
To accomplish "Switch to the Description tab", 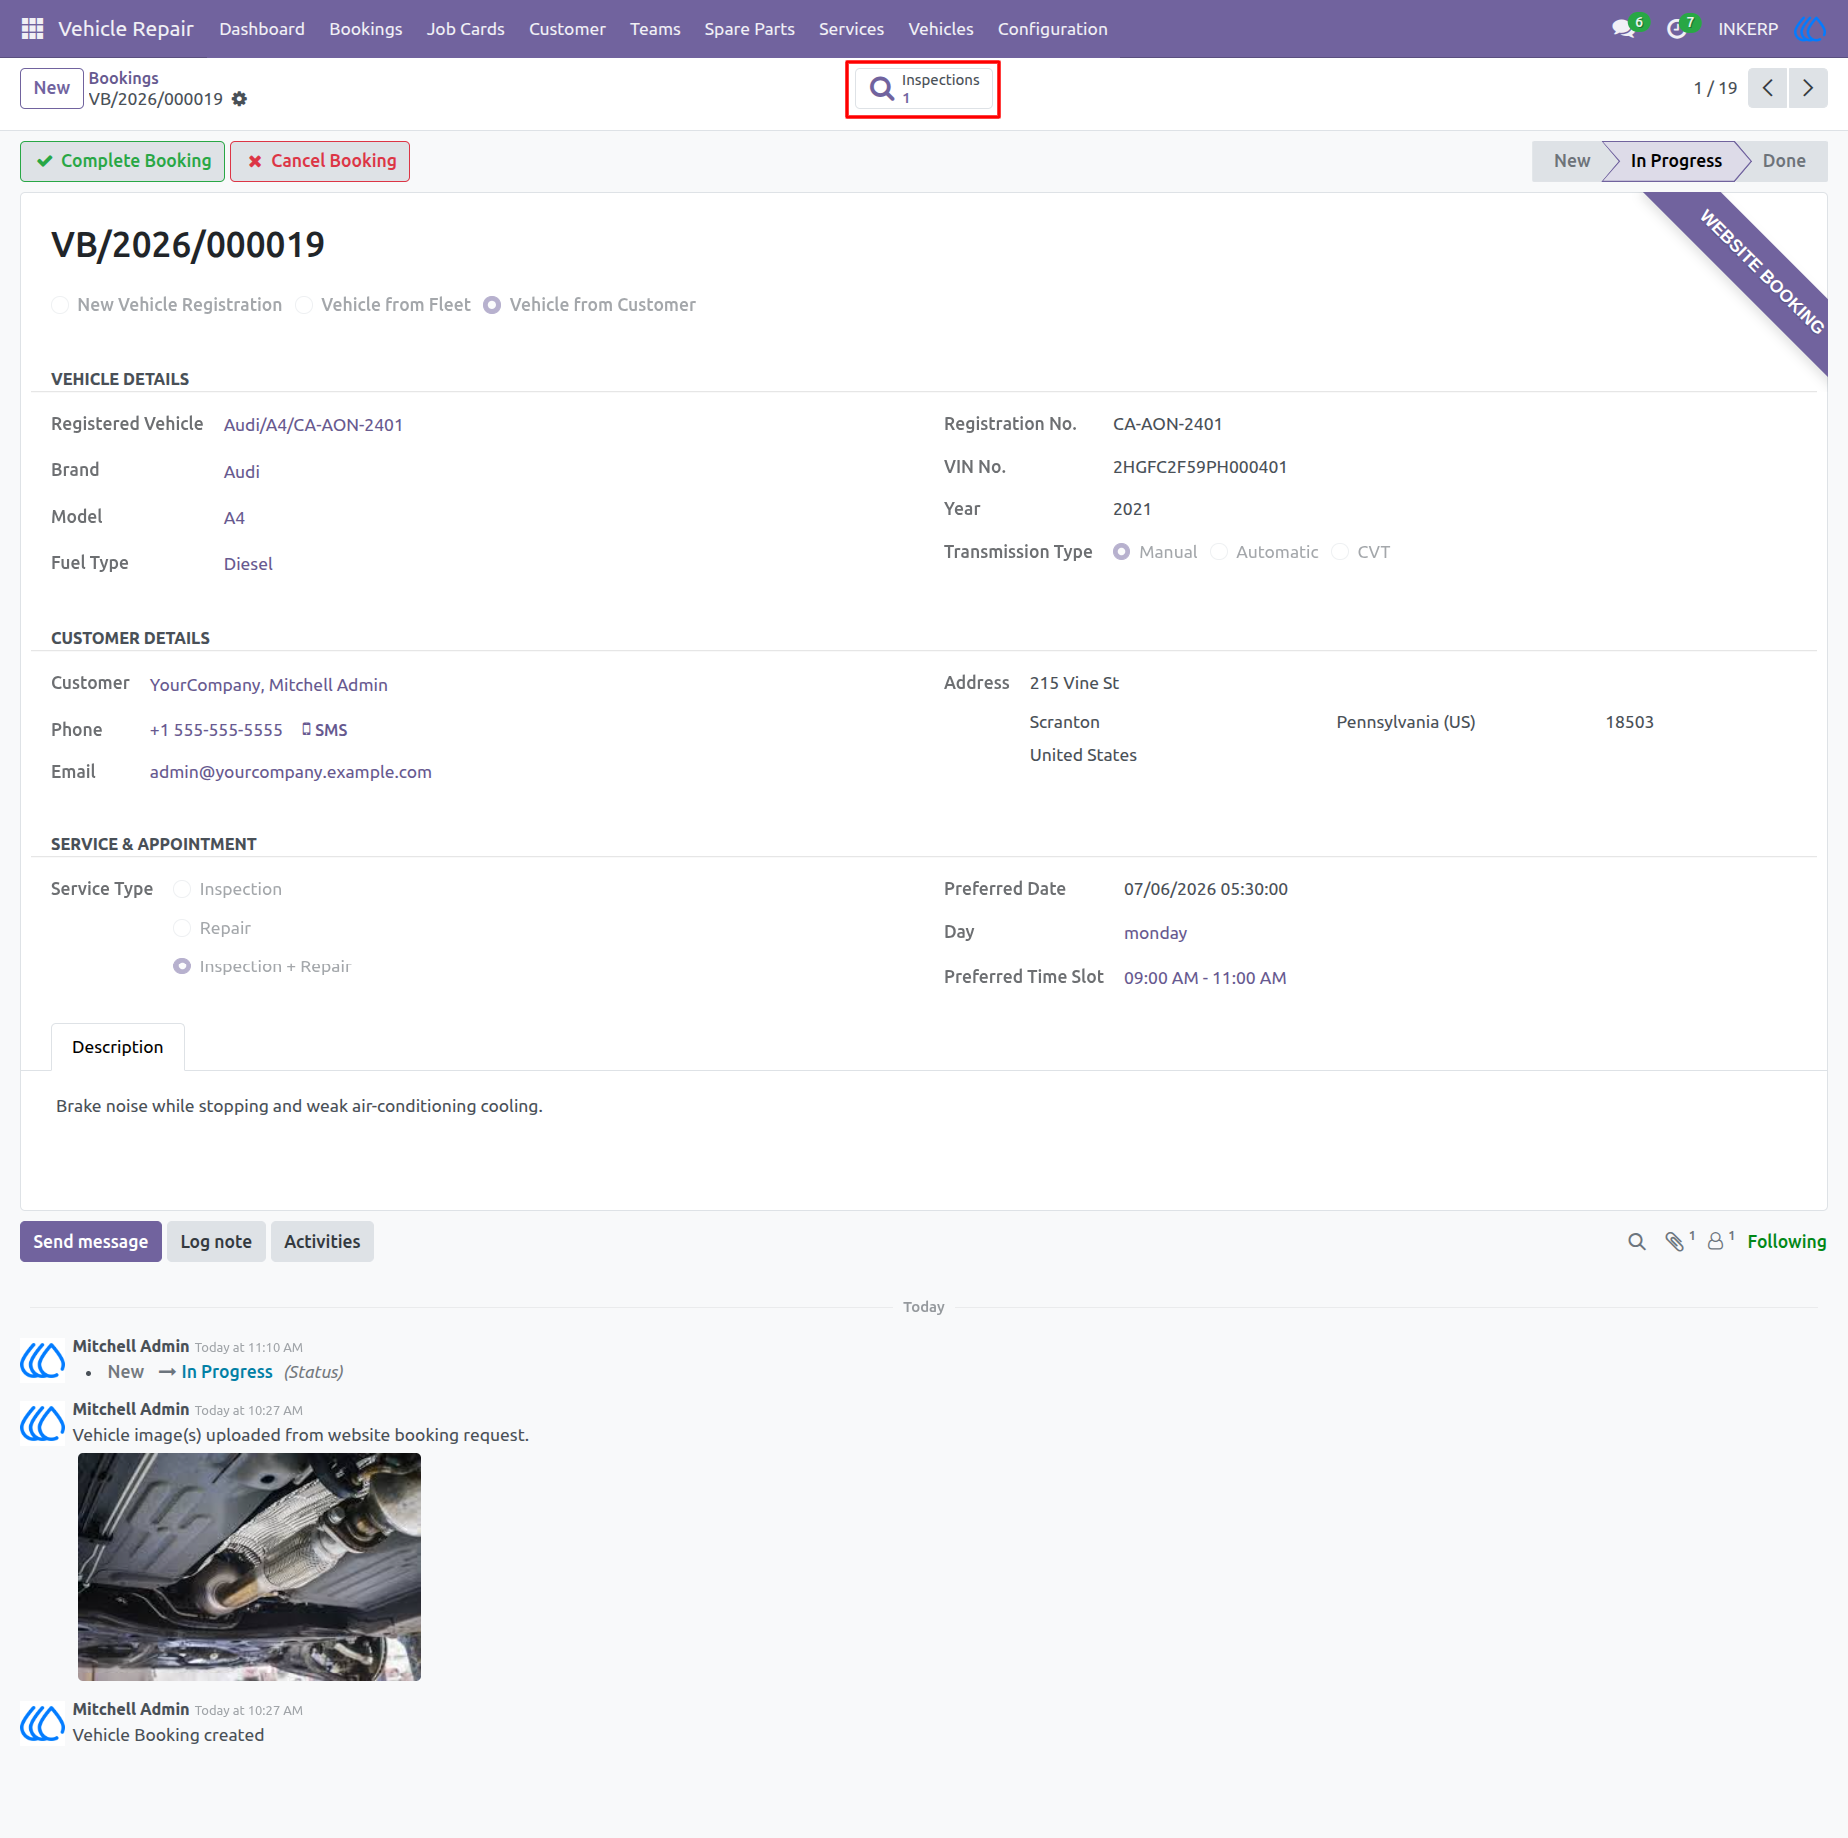I will point(117,1047).
